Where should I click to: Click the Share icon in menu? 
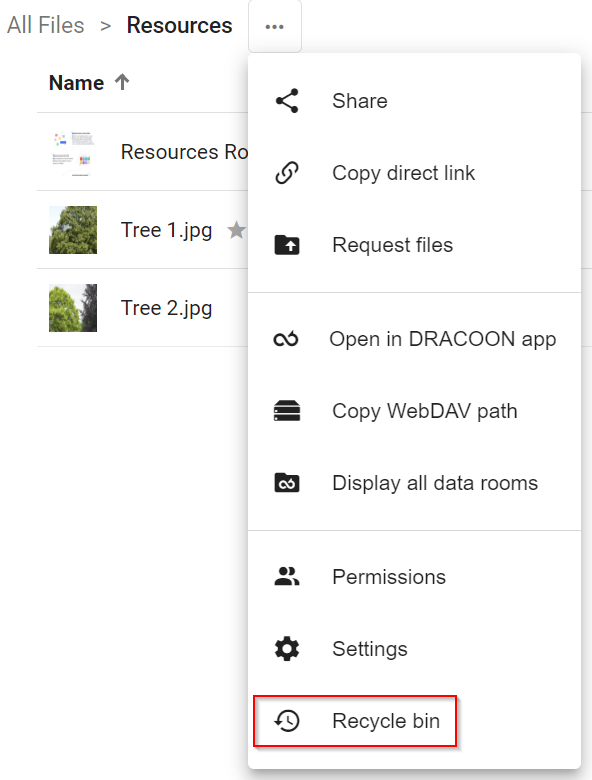click(287, 101)
